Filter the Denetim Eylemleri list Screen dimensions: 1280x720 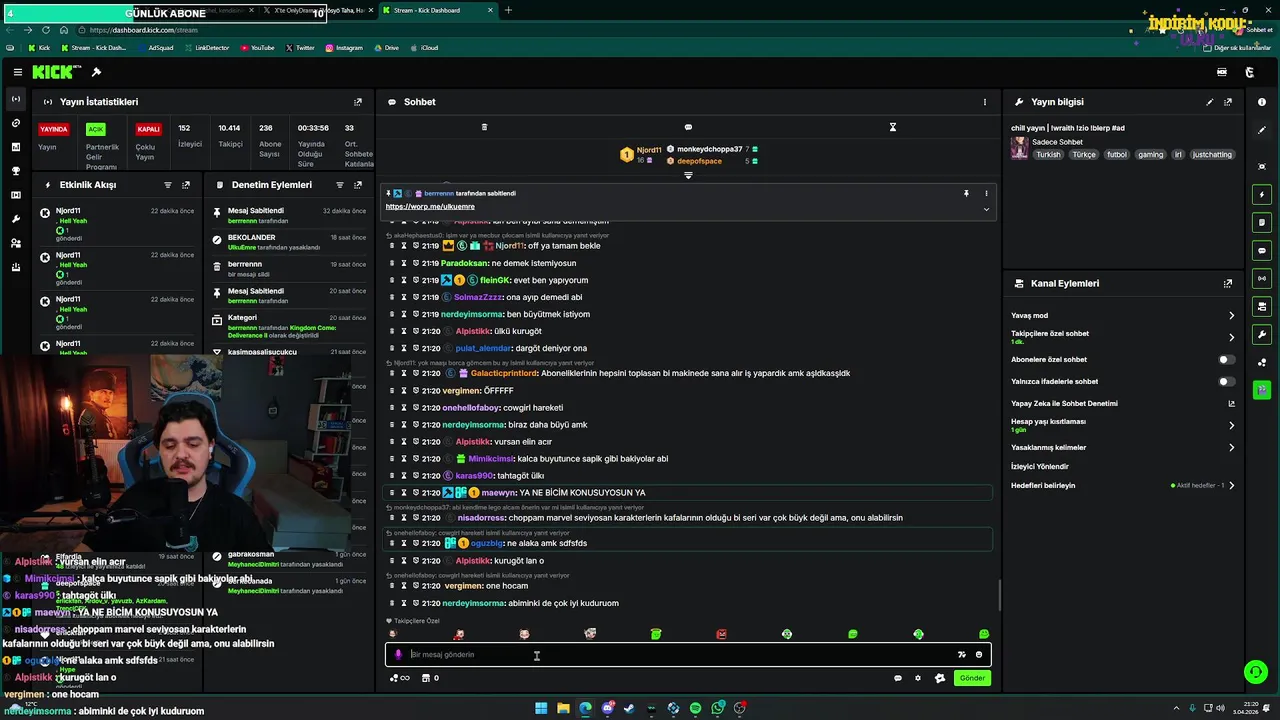coord(340,185)
